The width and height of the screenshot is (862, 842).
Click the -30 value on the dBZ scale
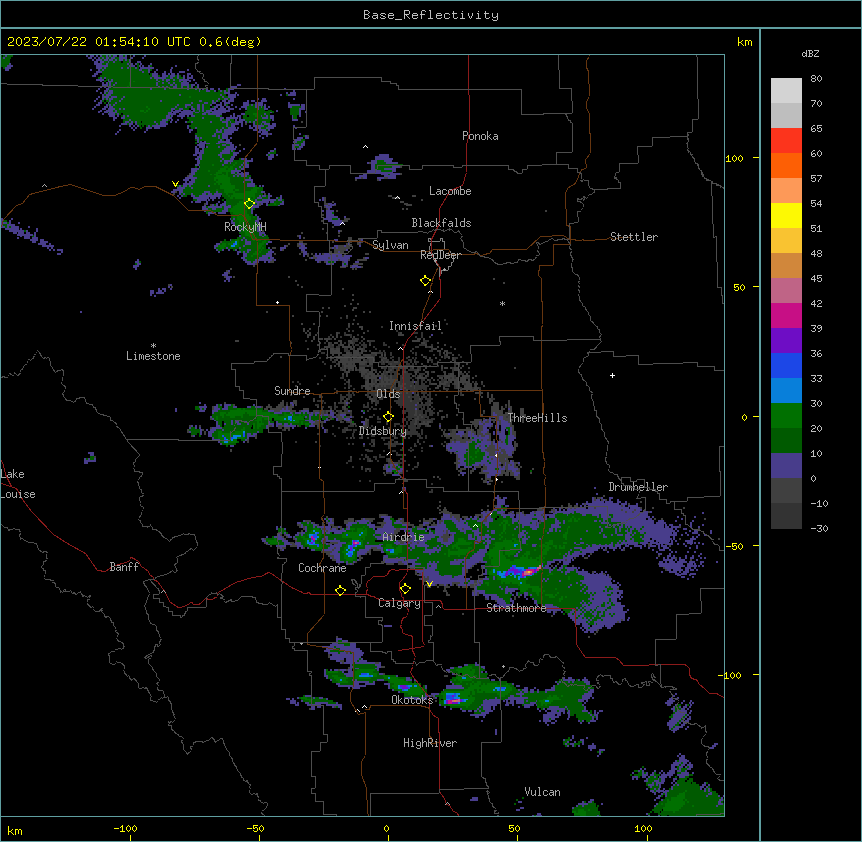[819, 529]
